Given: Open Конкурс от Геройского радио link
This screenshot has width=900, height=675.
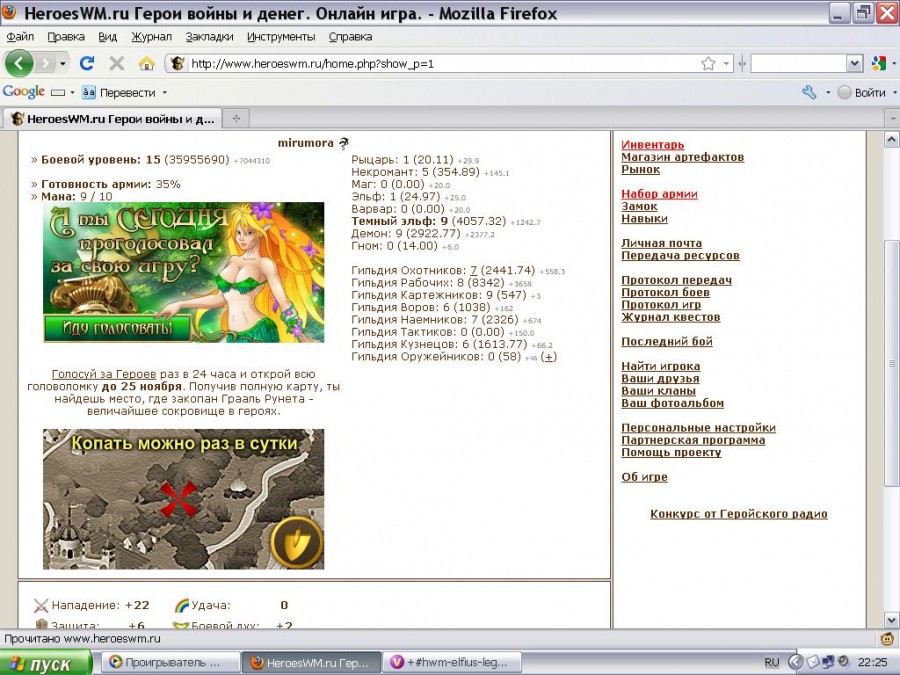Looking at the screenshot, I should (x=739, y=514).
